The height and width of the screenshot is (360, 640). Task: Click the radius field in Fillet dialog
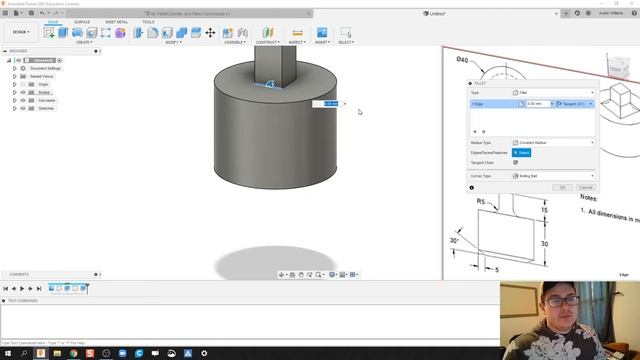point(538,104)
